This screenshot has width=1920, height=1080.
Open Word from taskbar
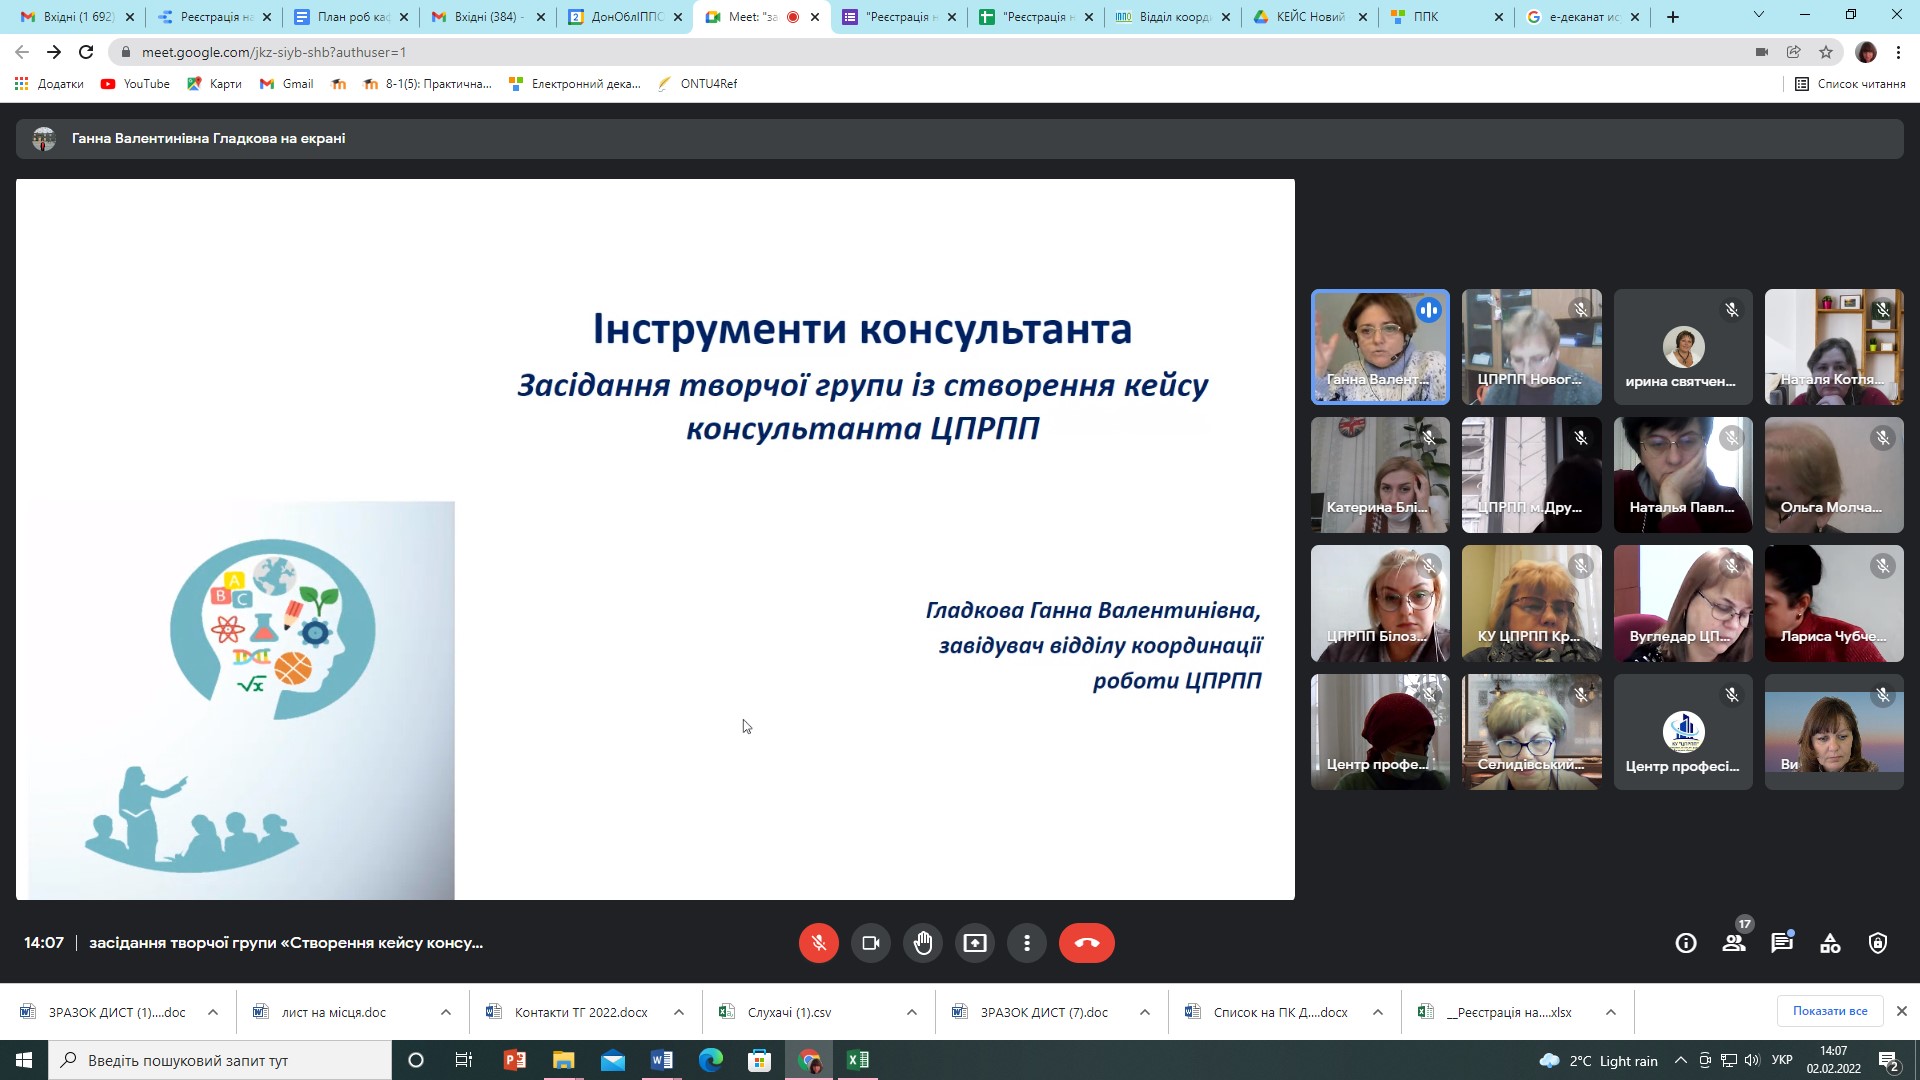(x=662, y=1060)
